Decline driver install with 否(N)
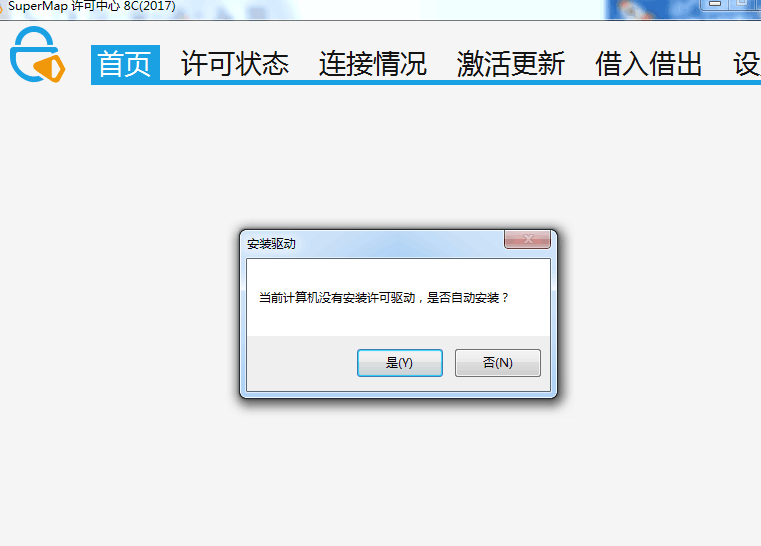Image resolution: width=761 pixels, height=546 pixels. (x=497, y=363)
